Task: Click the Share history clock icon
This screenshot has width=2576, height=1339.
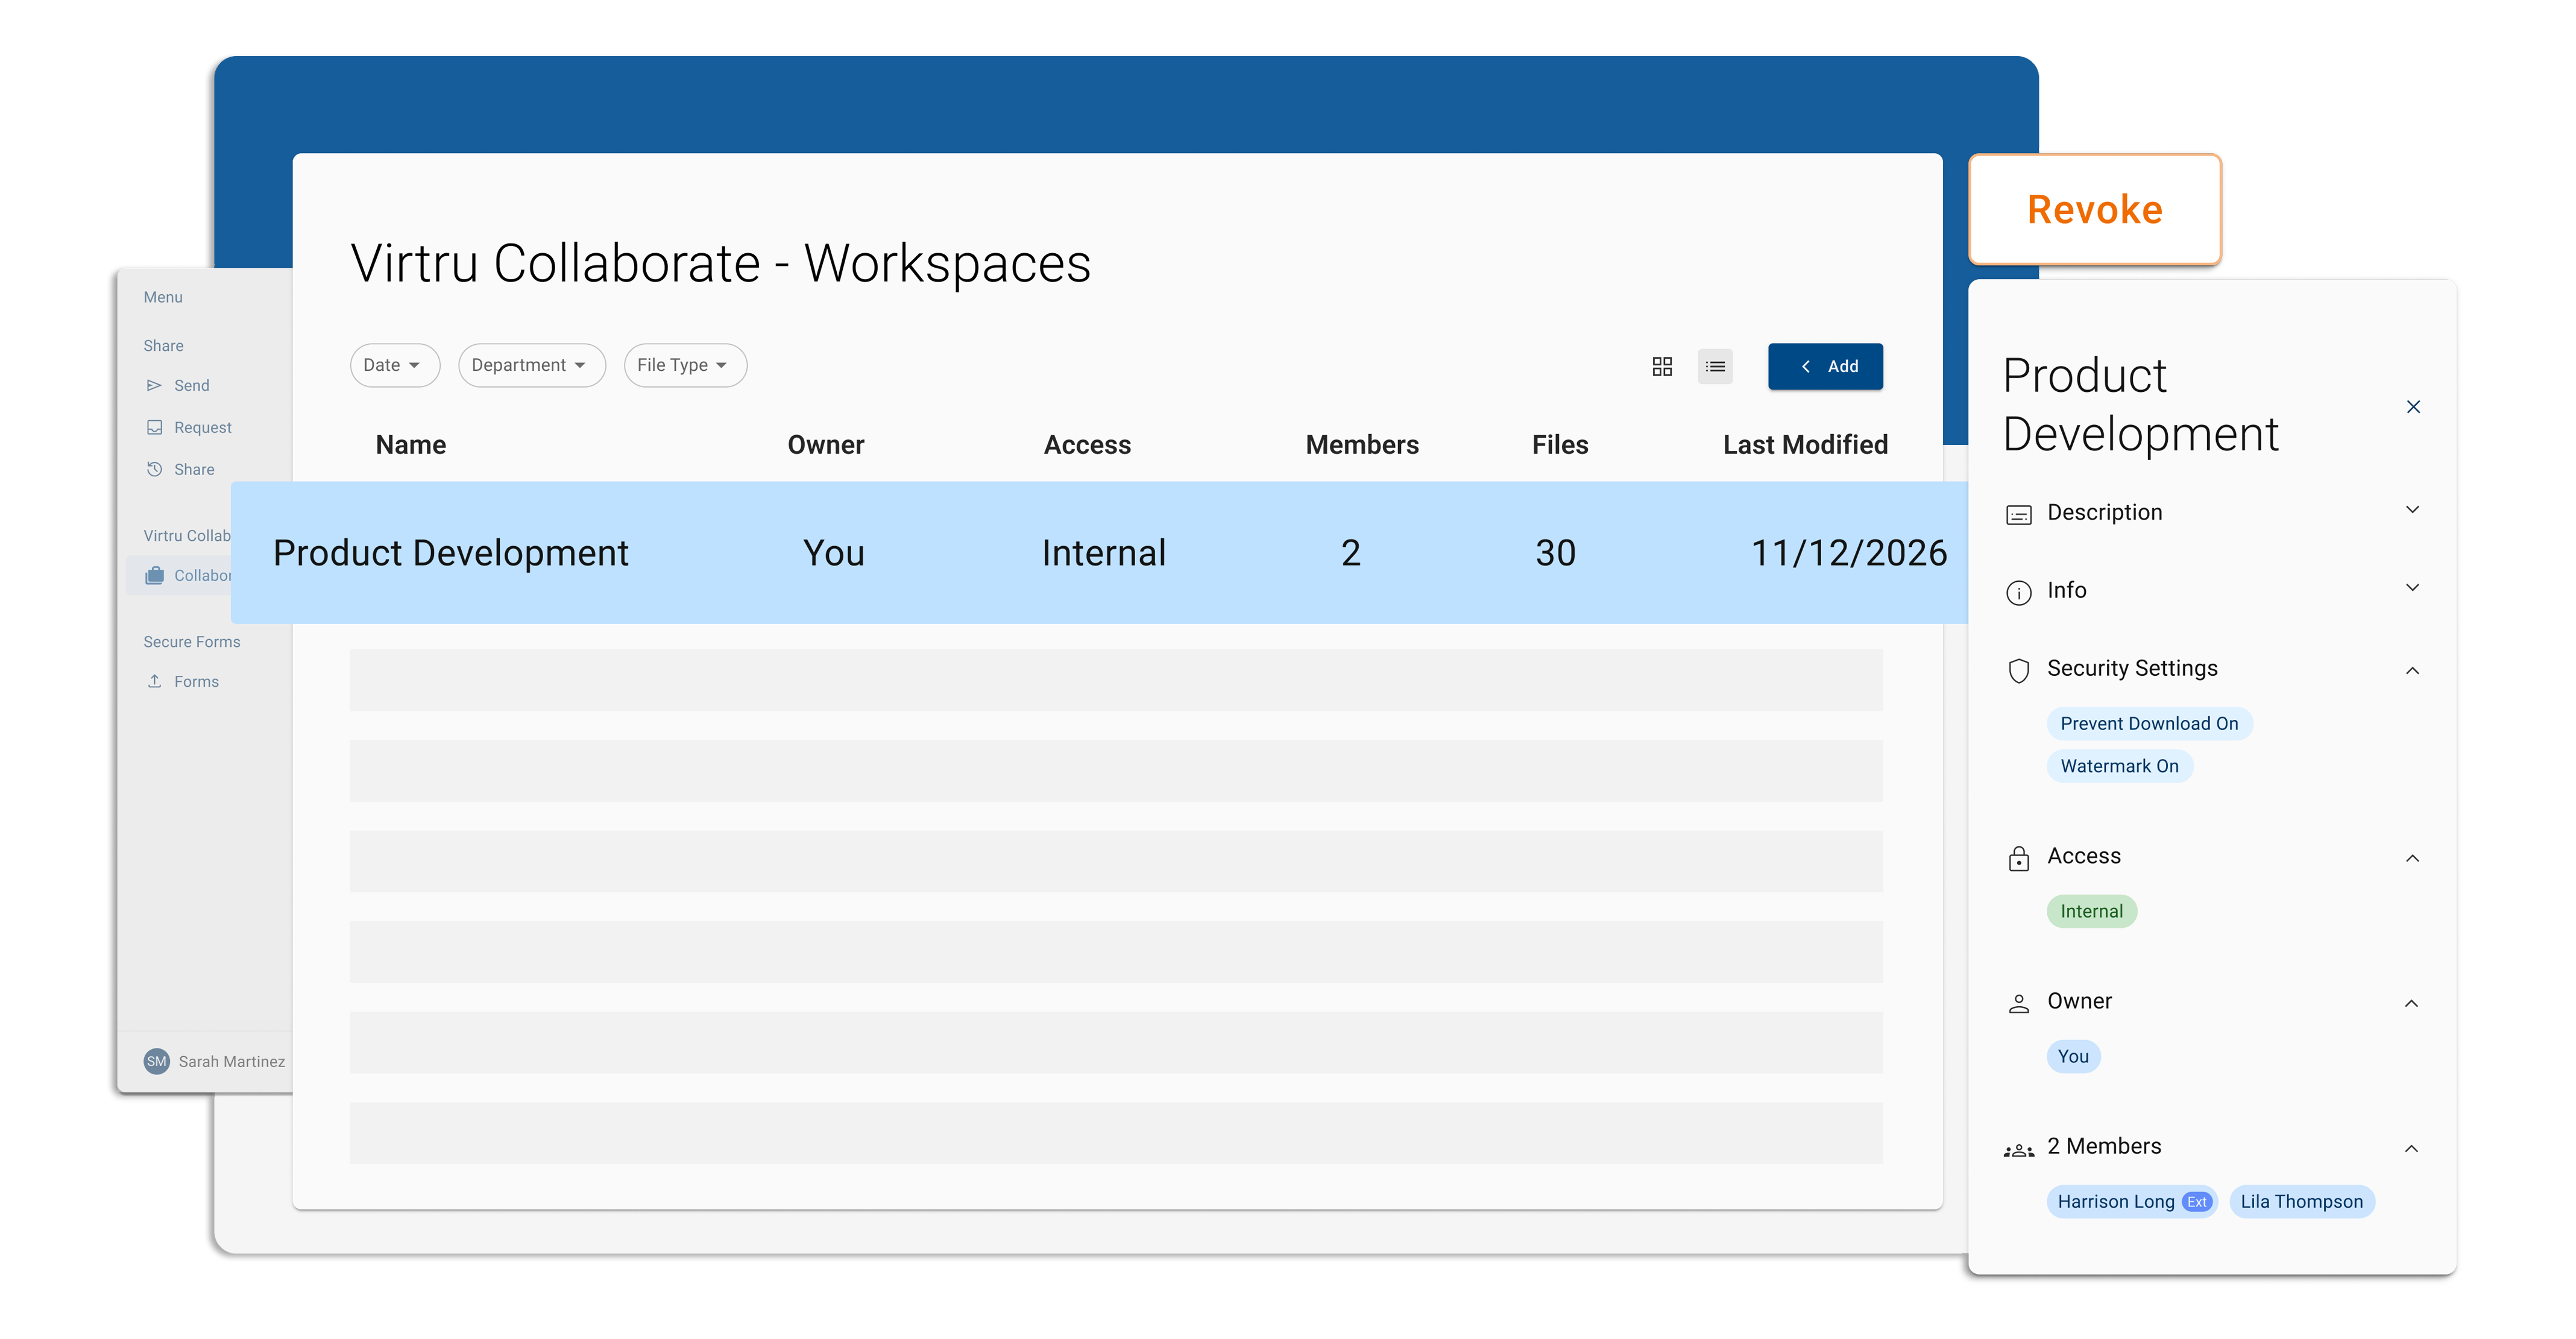Action: tap(154, 469)
